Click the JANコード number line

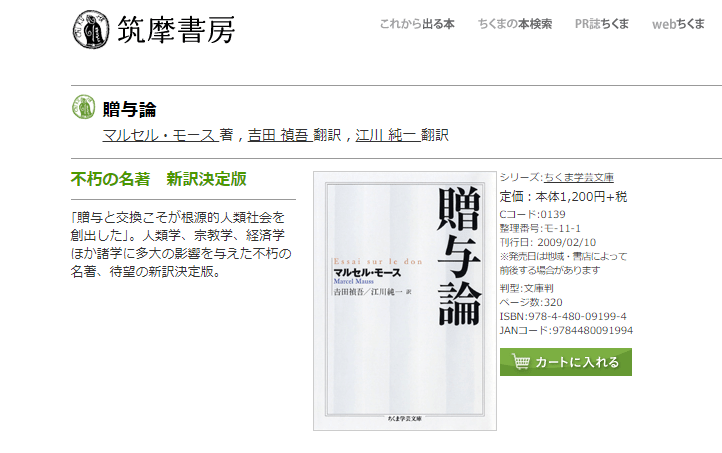(x=566, y=330)
